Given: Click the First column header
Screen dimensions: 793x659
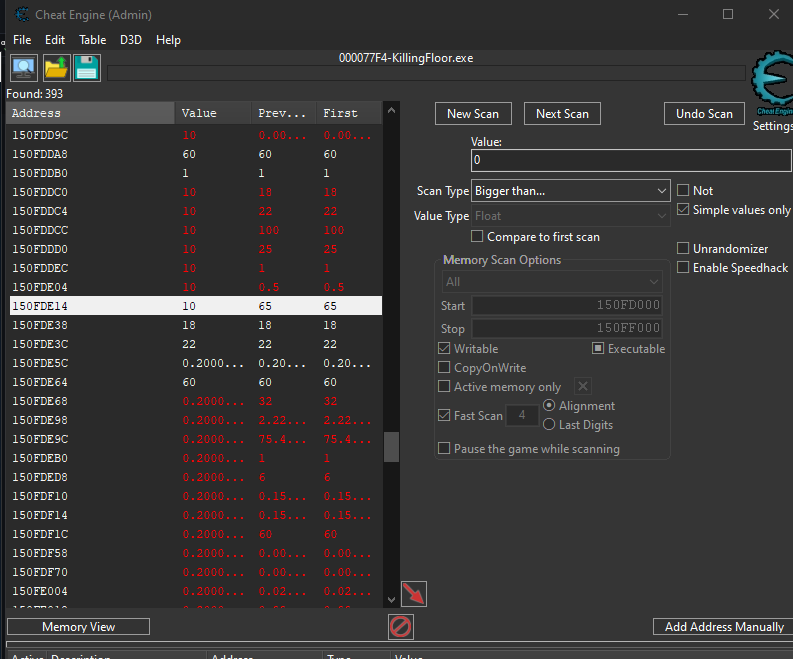Looking at the screenshot, I should [x=349, y=113].
